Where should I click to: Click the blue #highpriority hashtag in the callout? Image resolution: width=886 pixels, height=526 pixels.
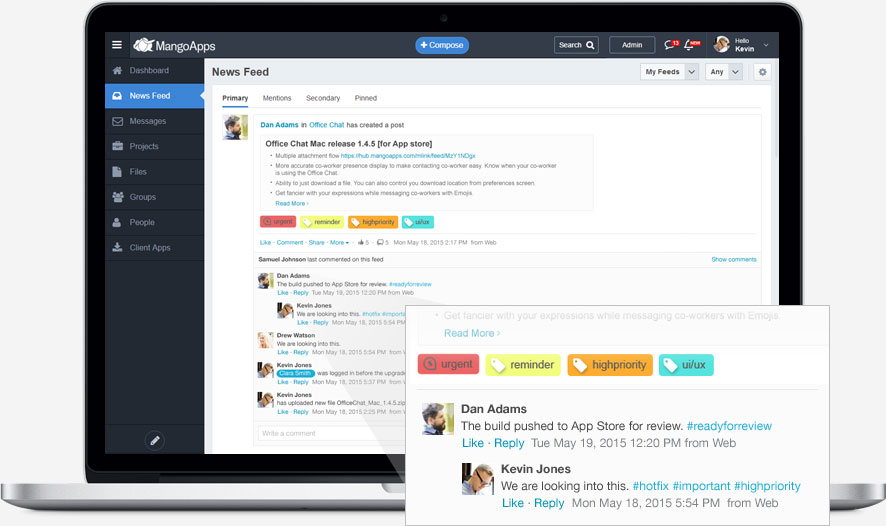point(767,486)
